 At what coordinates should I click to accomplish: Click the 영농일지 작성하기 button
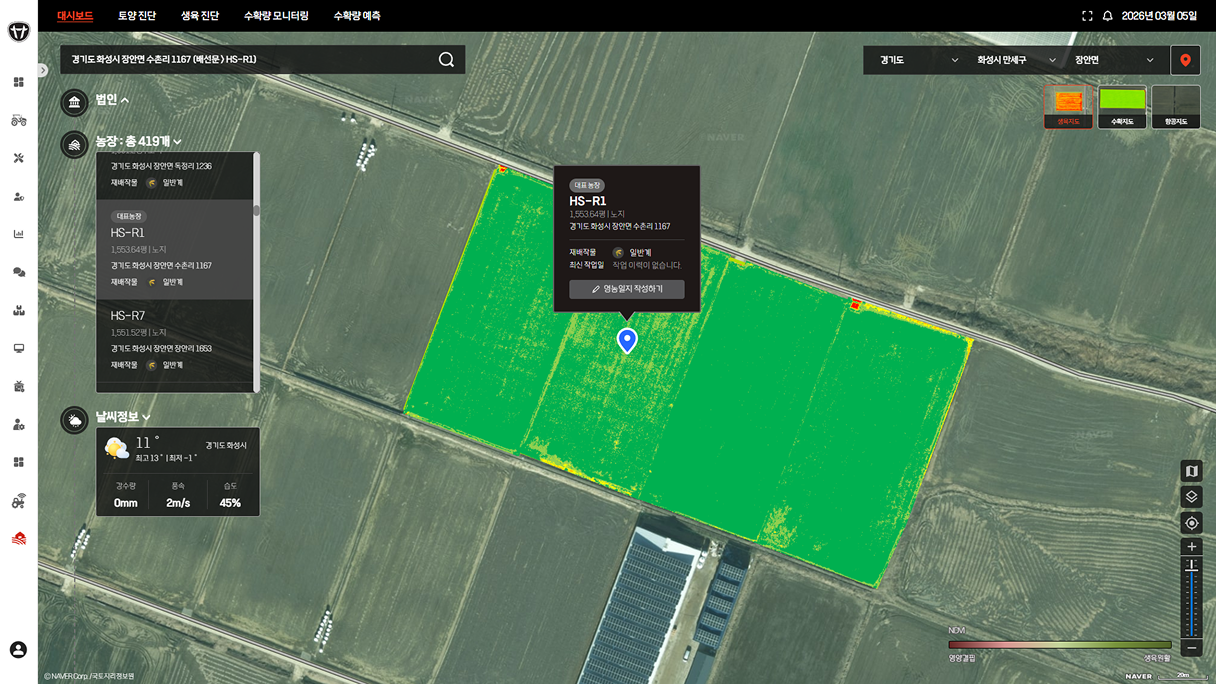627,289
